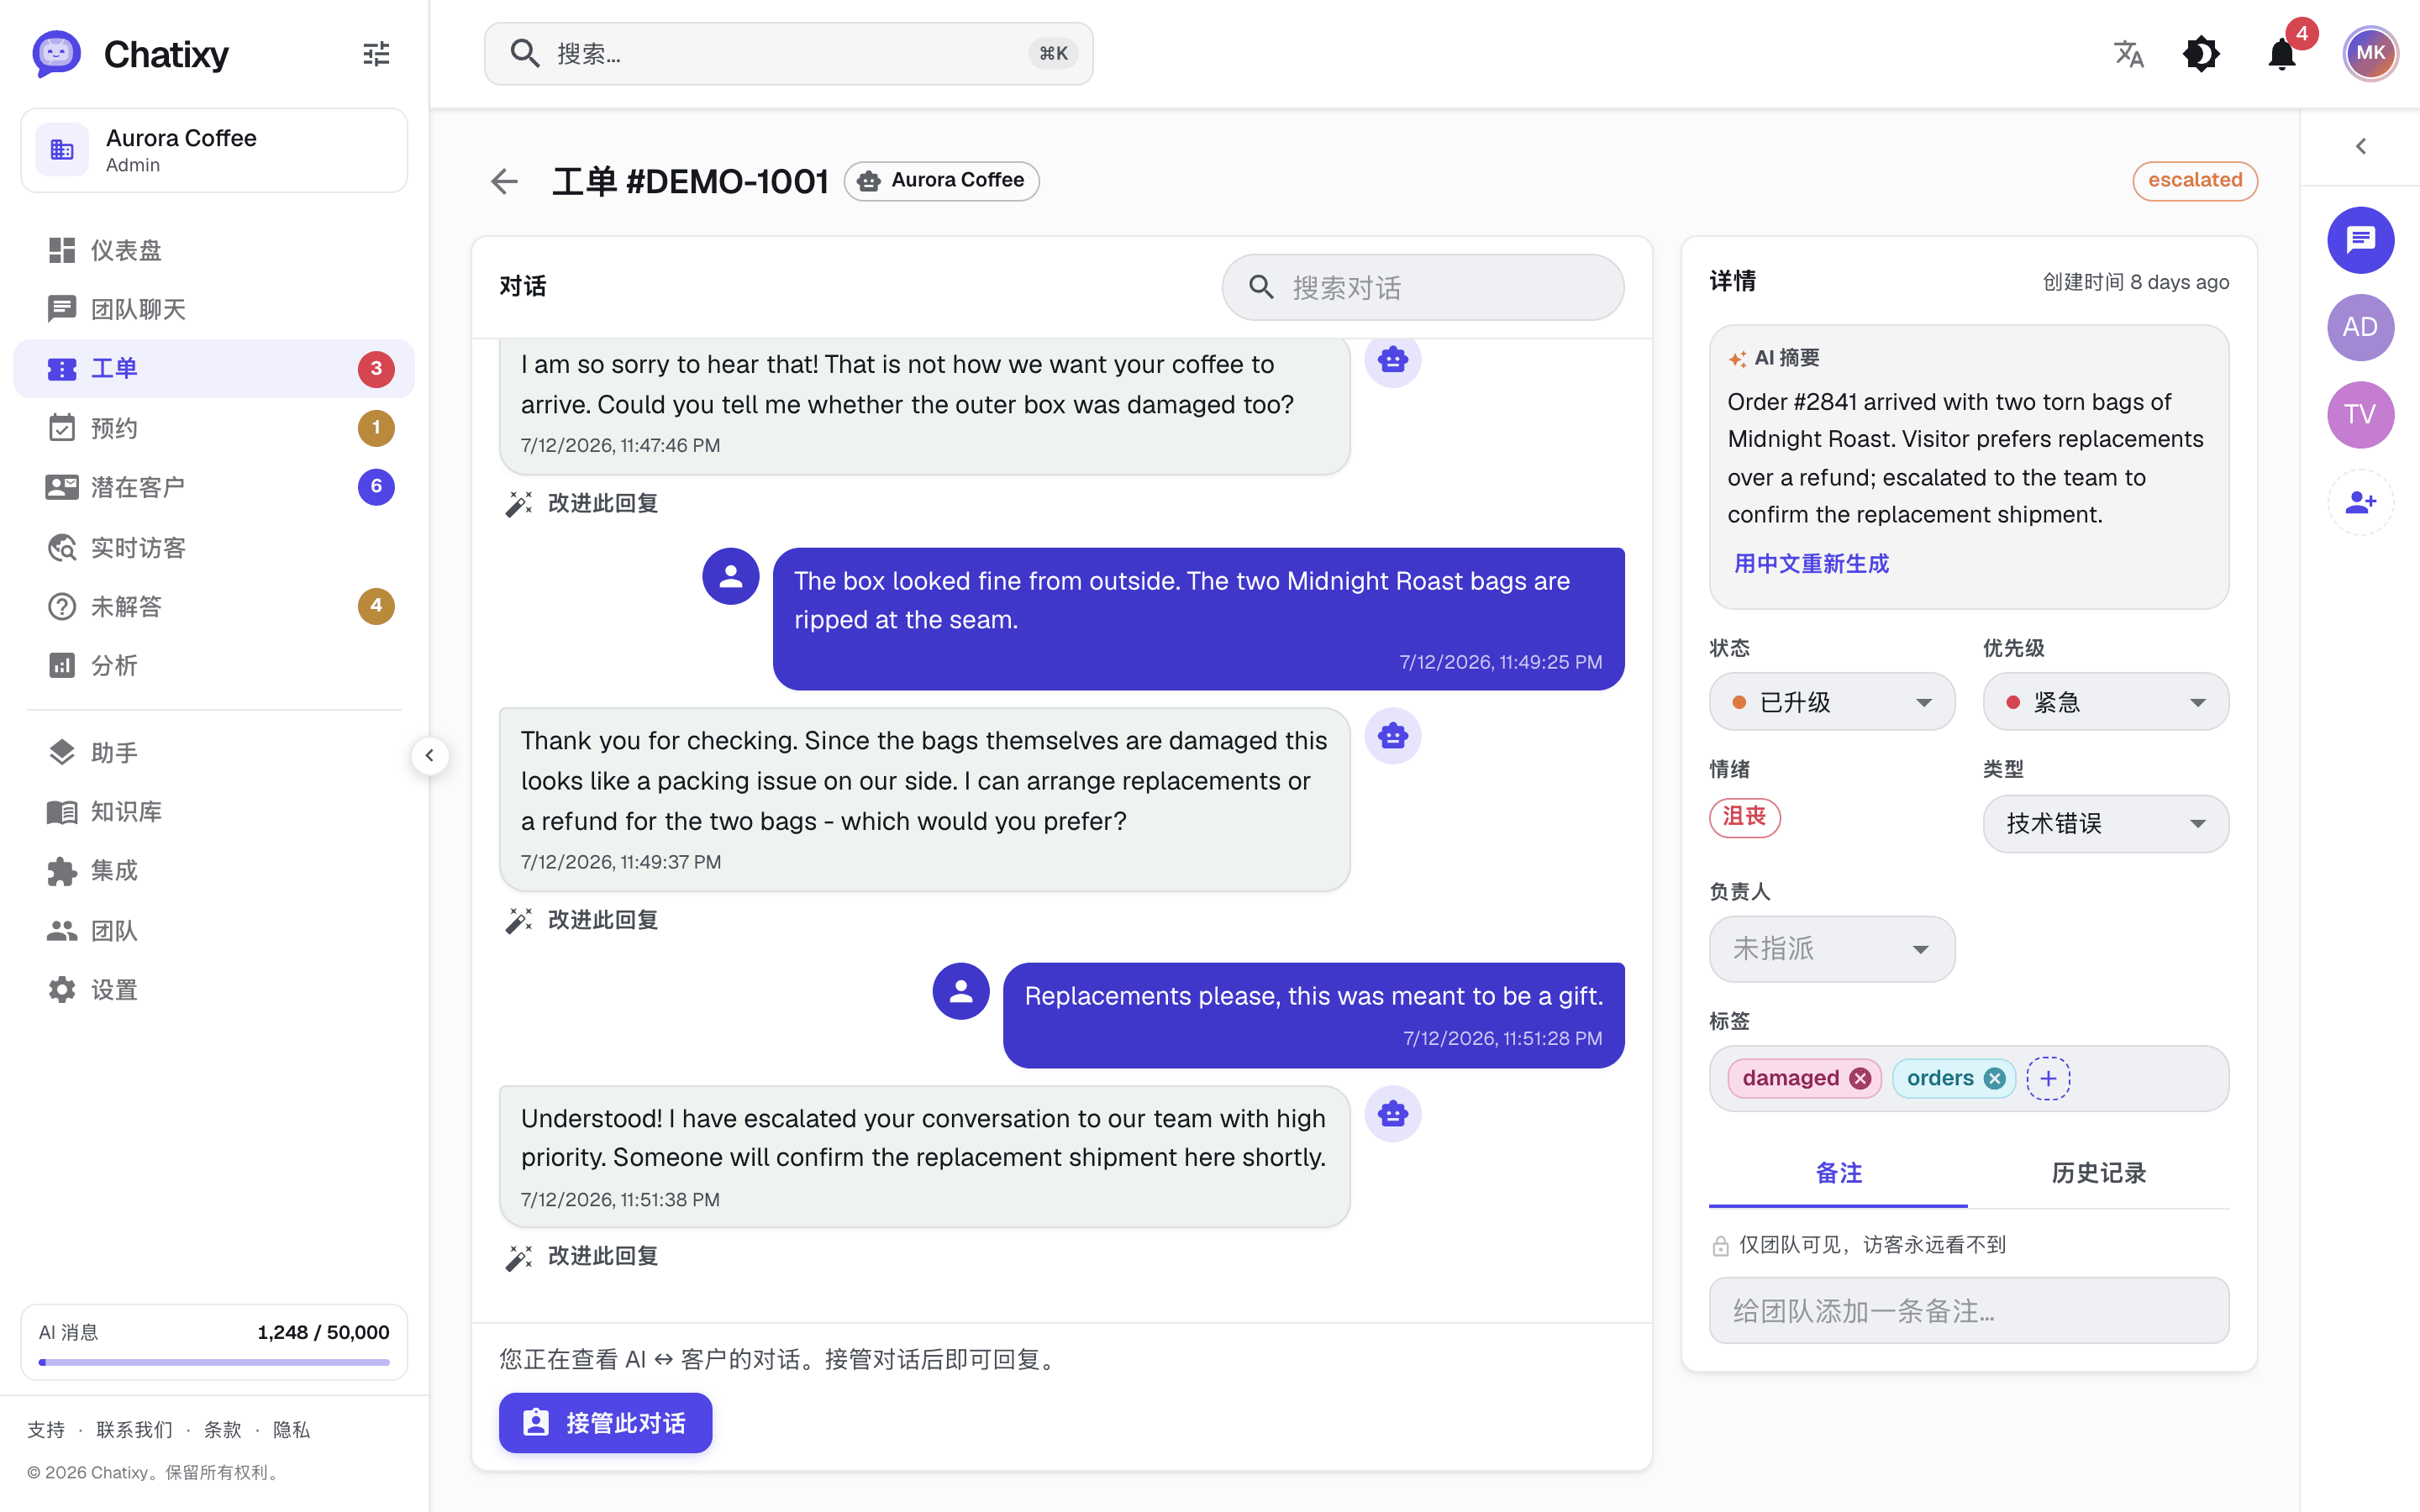
Task: Open 知识库 knowledge base
Action: tap(214, 811)
